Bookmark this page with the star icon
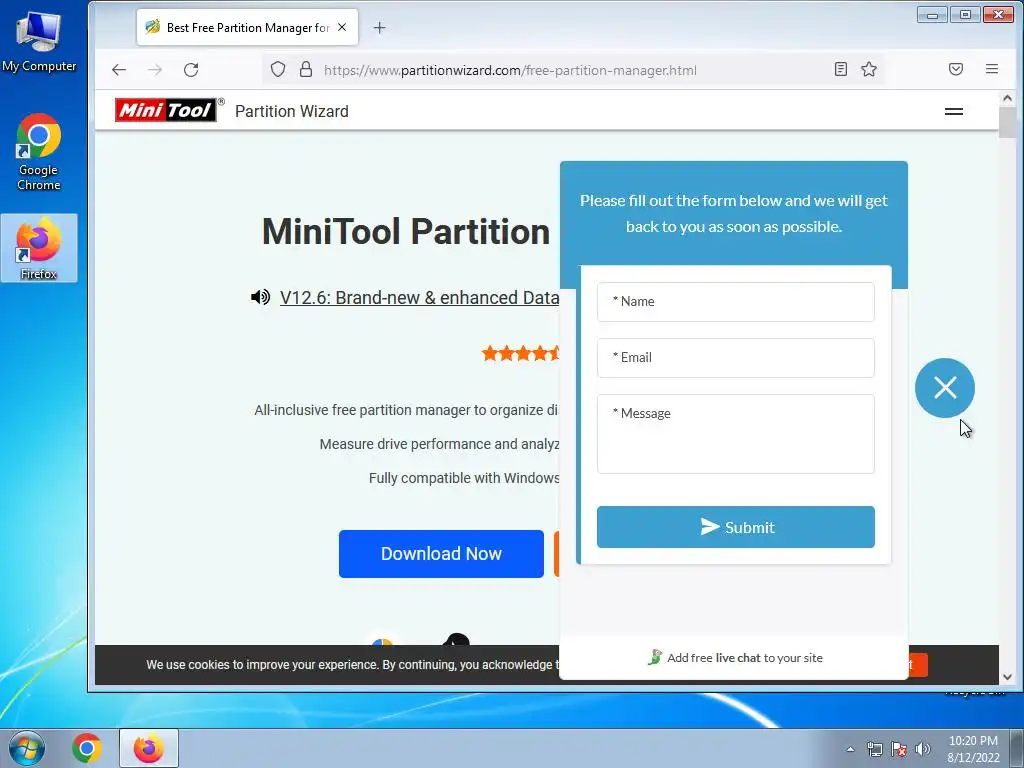The width and height of the screenshot is (1024, 768). point(869,69)
